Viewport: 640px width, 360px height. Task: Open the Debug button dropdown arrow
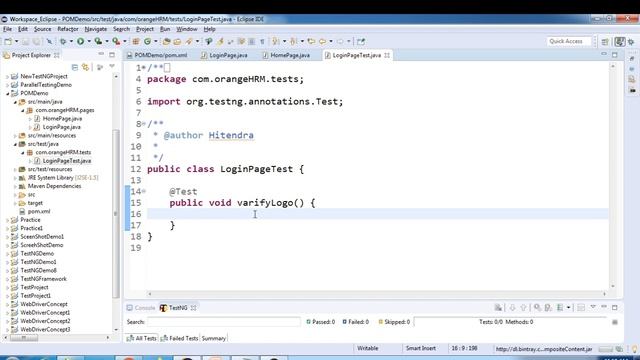tap(71, 41)
